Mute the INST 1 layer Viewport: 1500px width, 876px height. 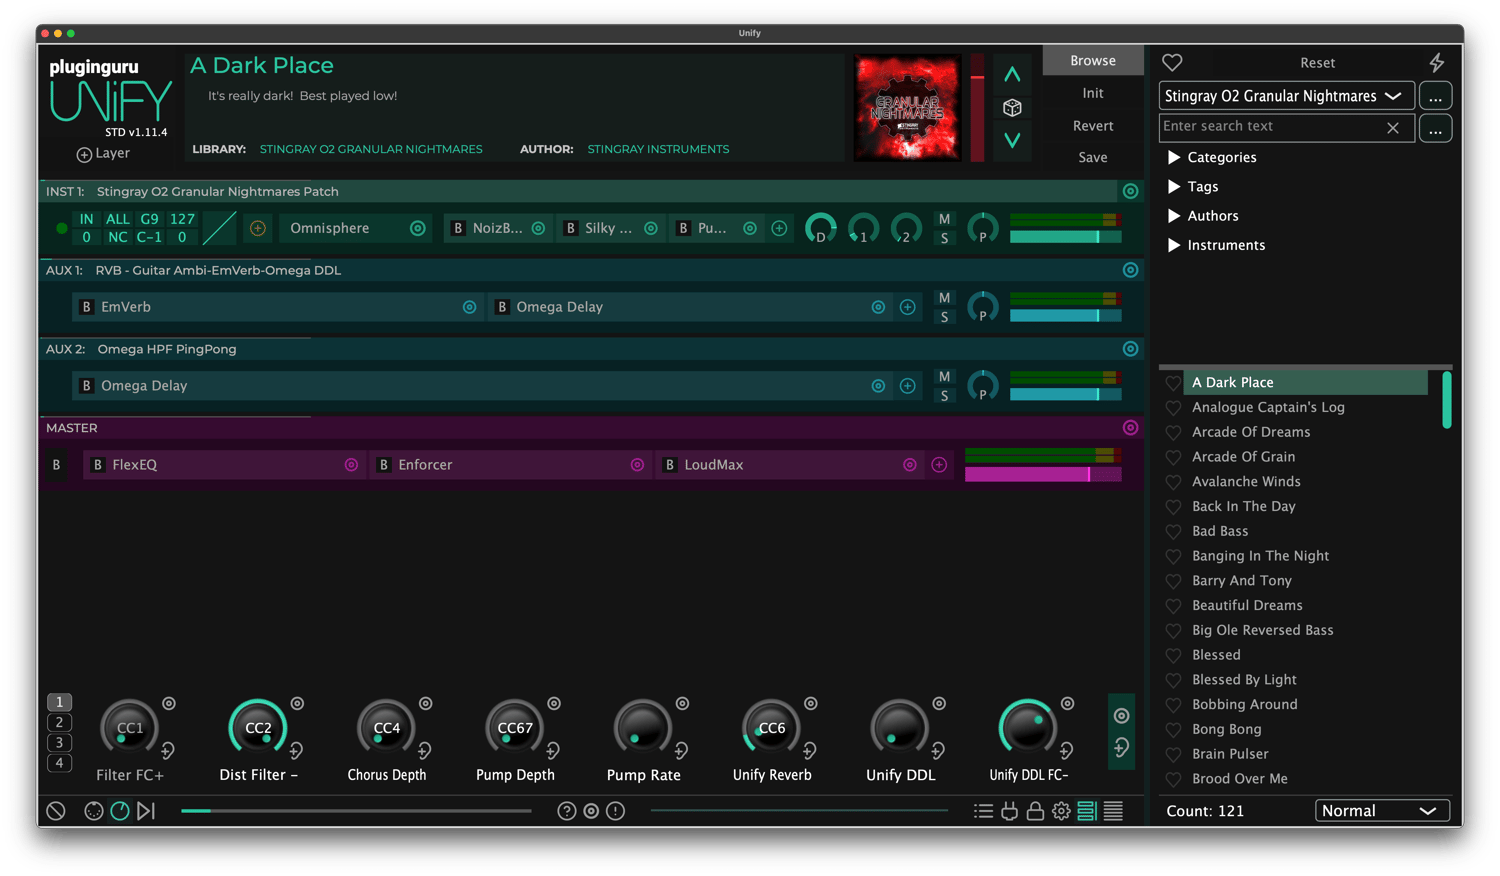(944, 219)
